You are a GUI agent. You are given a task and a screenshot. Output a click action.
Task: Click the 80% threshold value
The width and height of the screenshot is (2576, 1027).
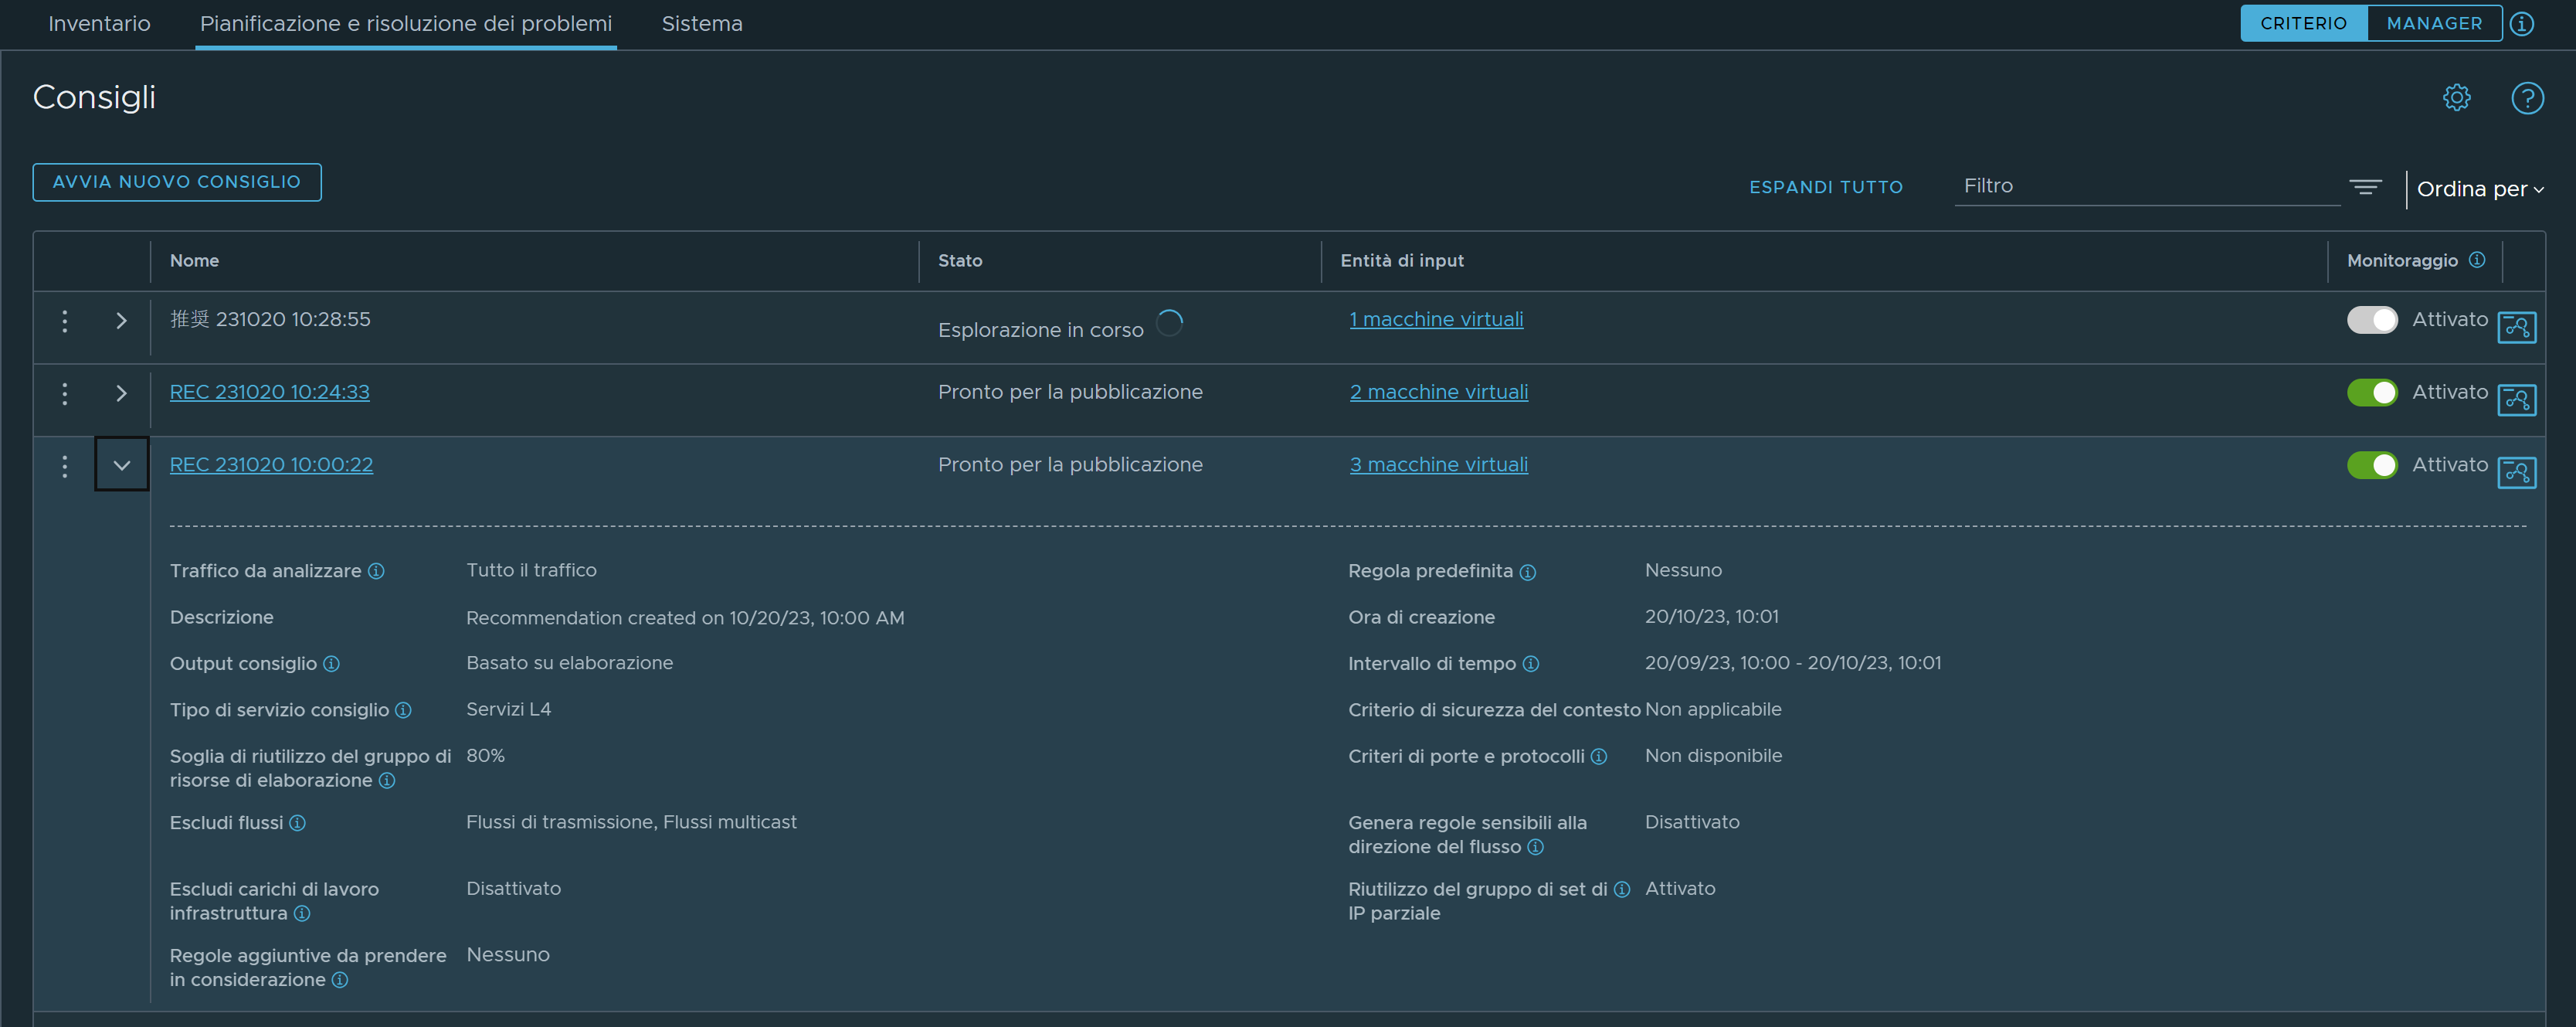click(x=485, y=756)
